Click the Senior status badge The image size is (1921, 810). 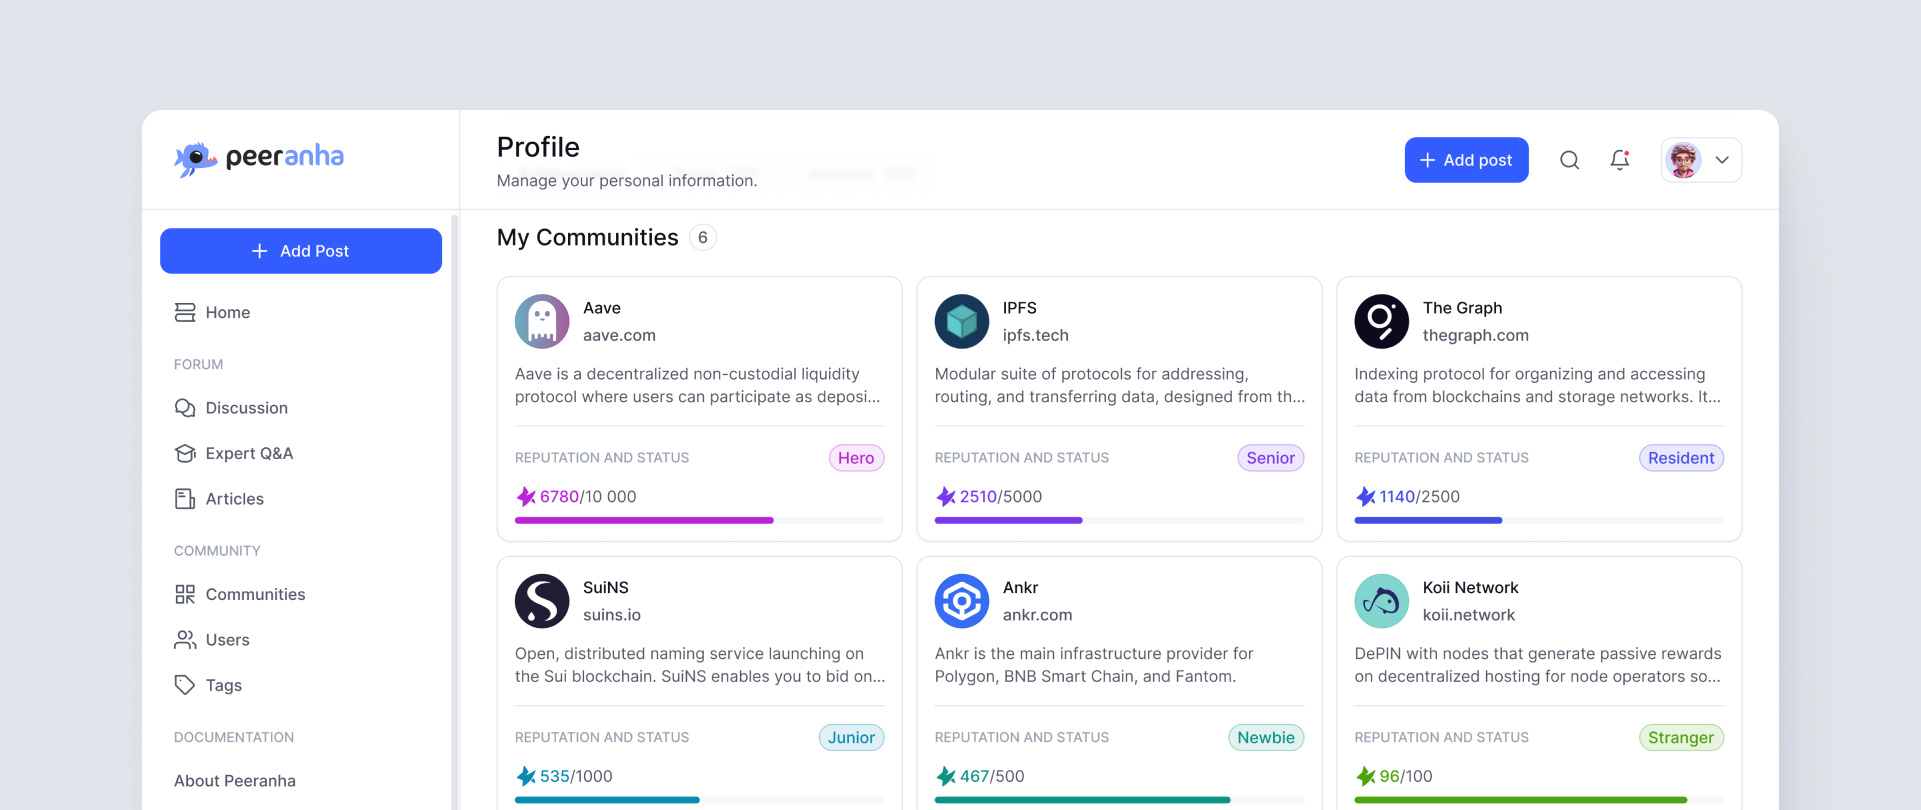click(x=1271, y=458)
